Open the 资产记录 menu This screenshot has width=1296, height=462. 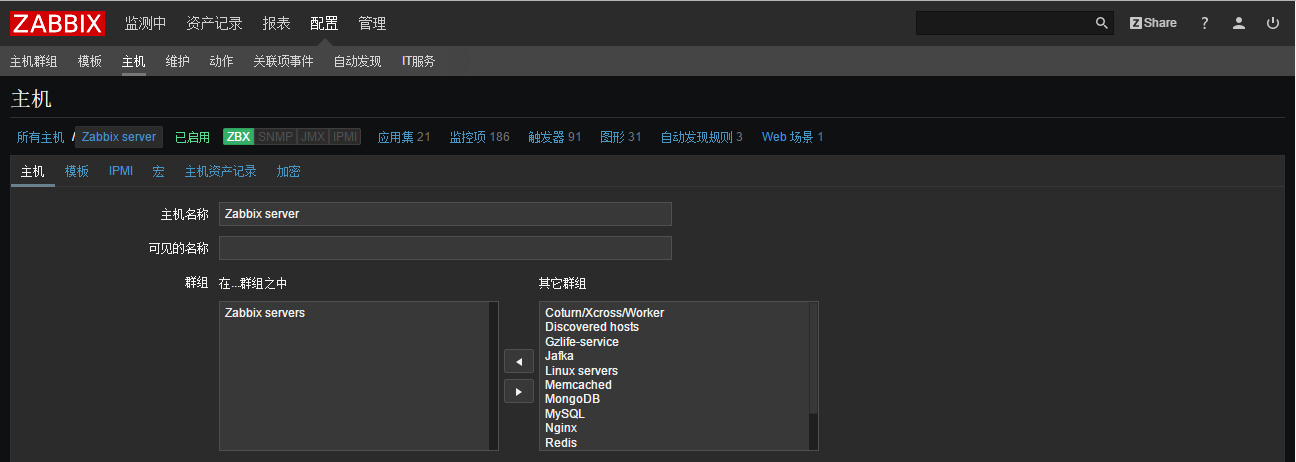[215, 23]
